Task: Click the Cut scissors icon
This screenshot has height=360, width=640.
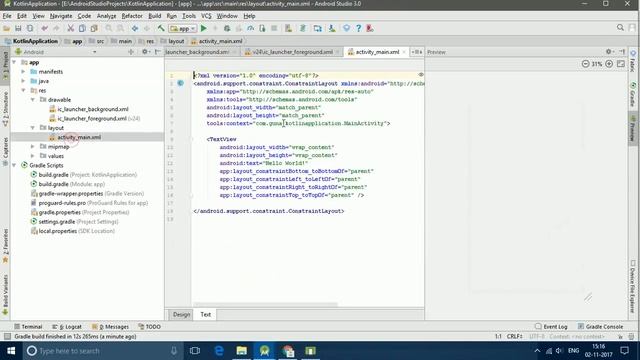Action: pyautogui.click(x=71, y=29)
